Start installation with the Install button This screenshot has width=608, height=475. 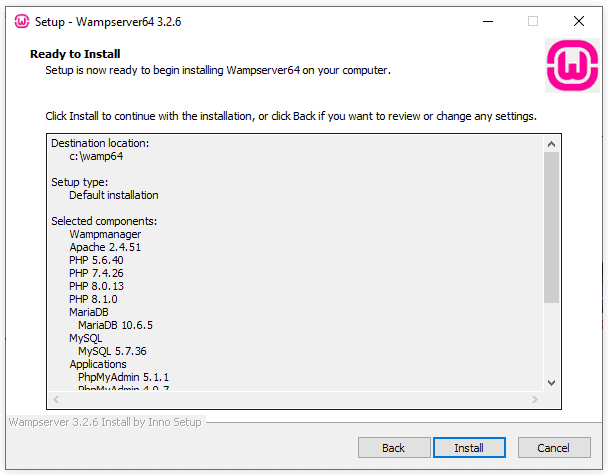point(469,448)
